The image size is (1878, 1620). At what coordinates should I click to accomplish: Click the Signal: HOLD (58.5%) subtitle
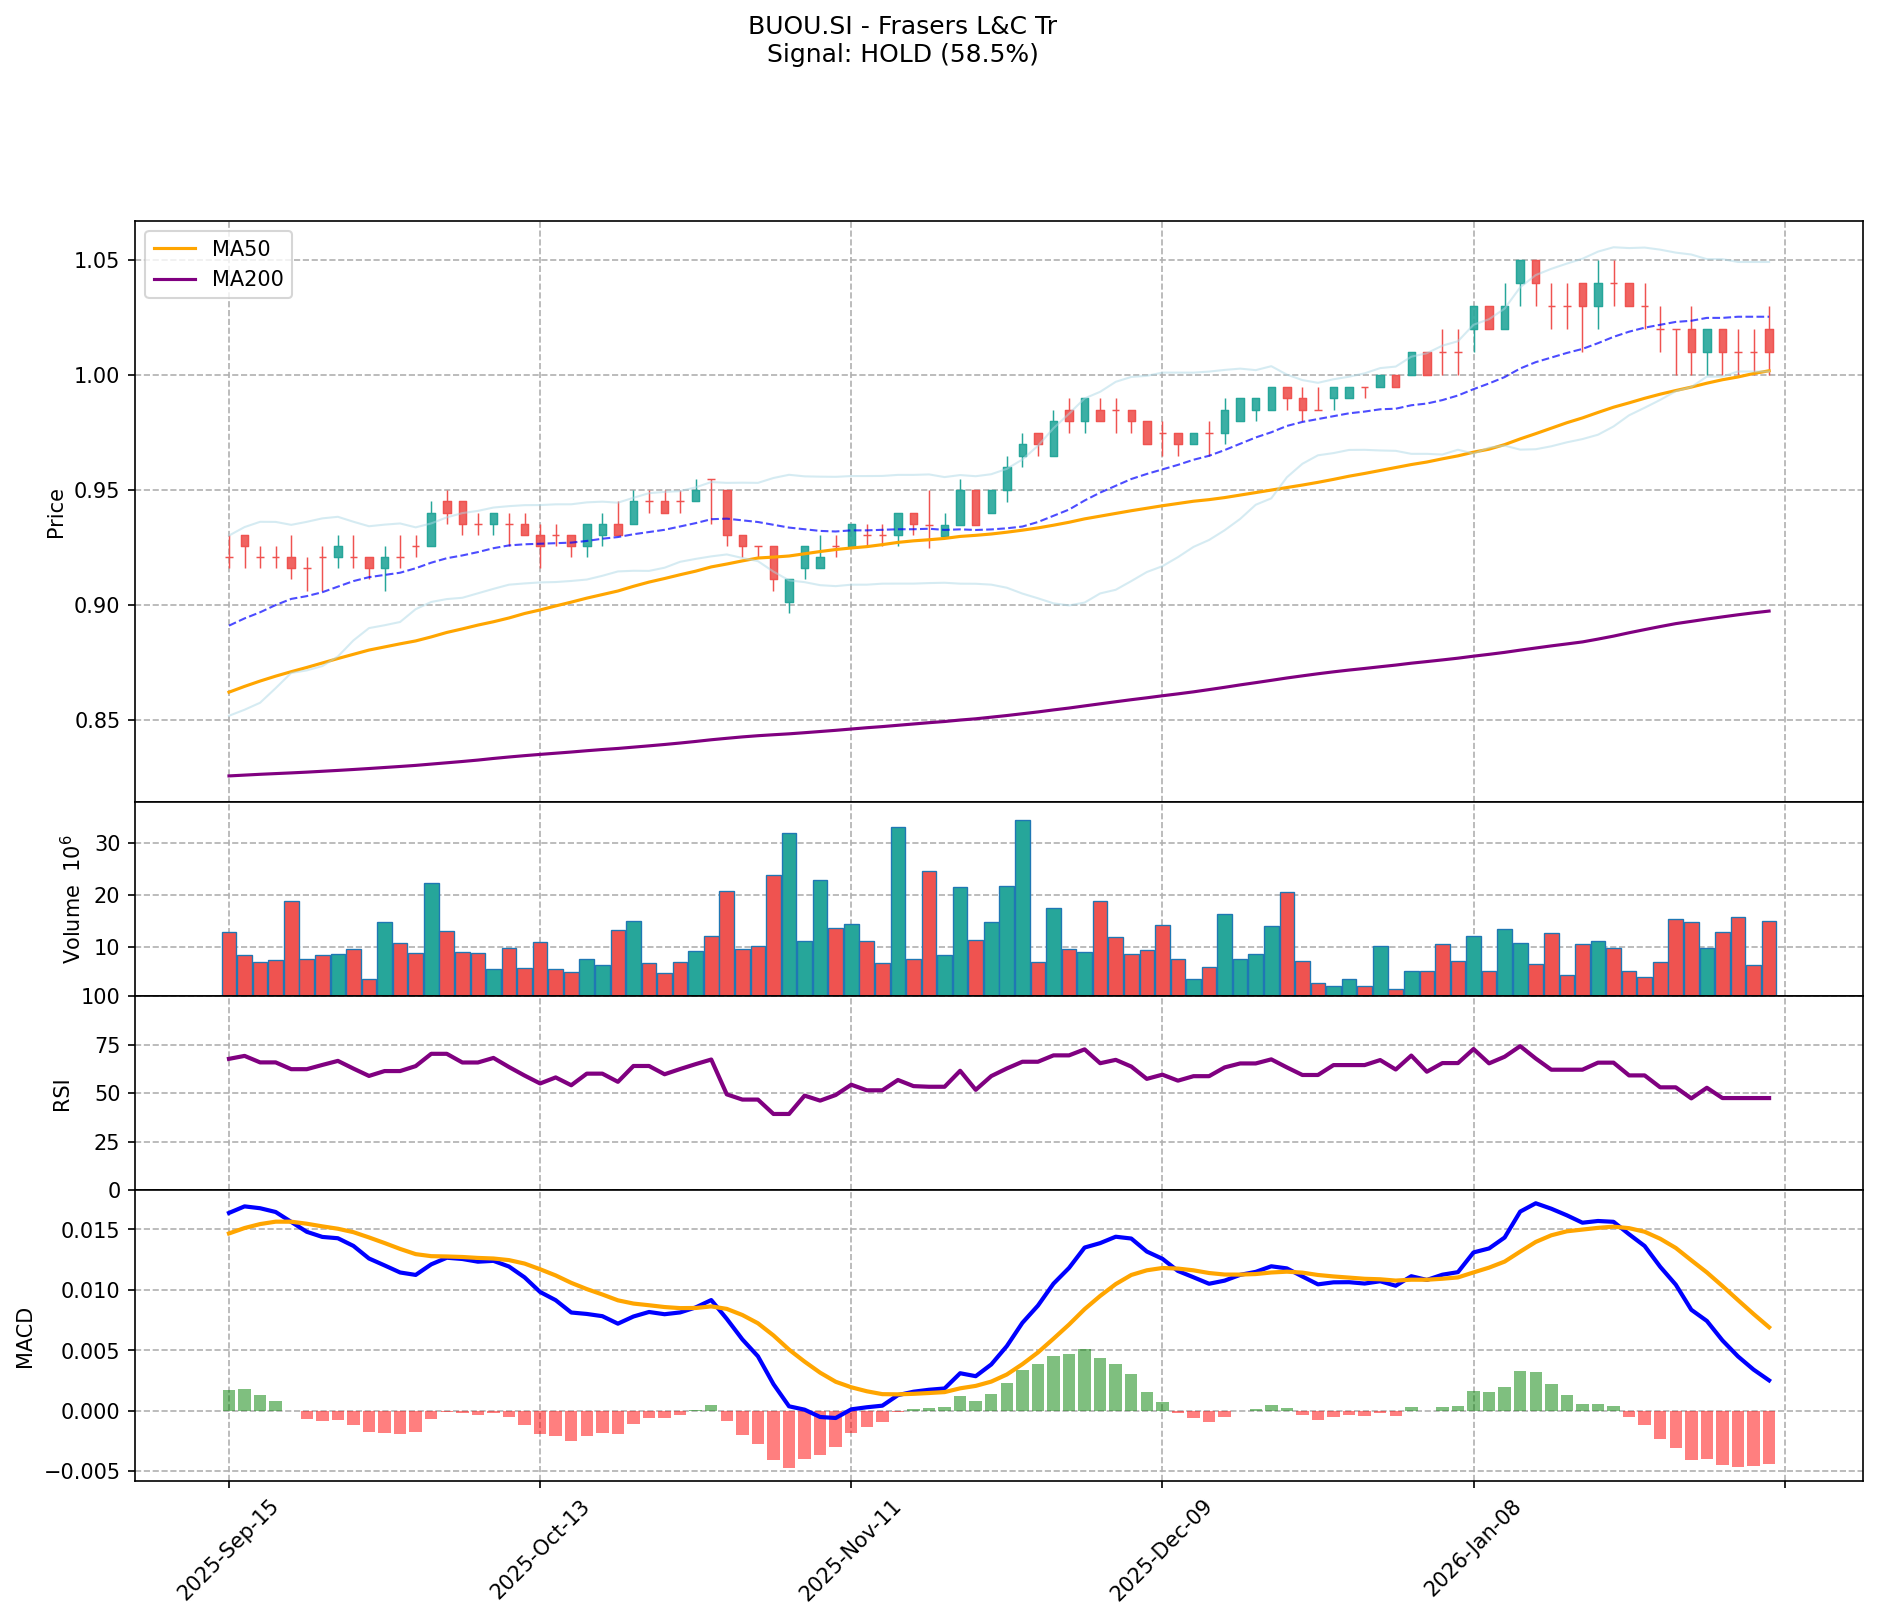click(902, 54)
